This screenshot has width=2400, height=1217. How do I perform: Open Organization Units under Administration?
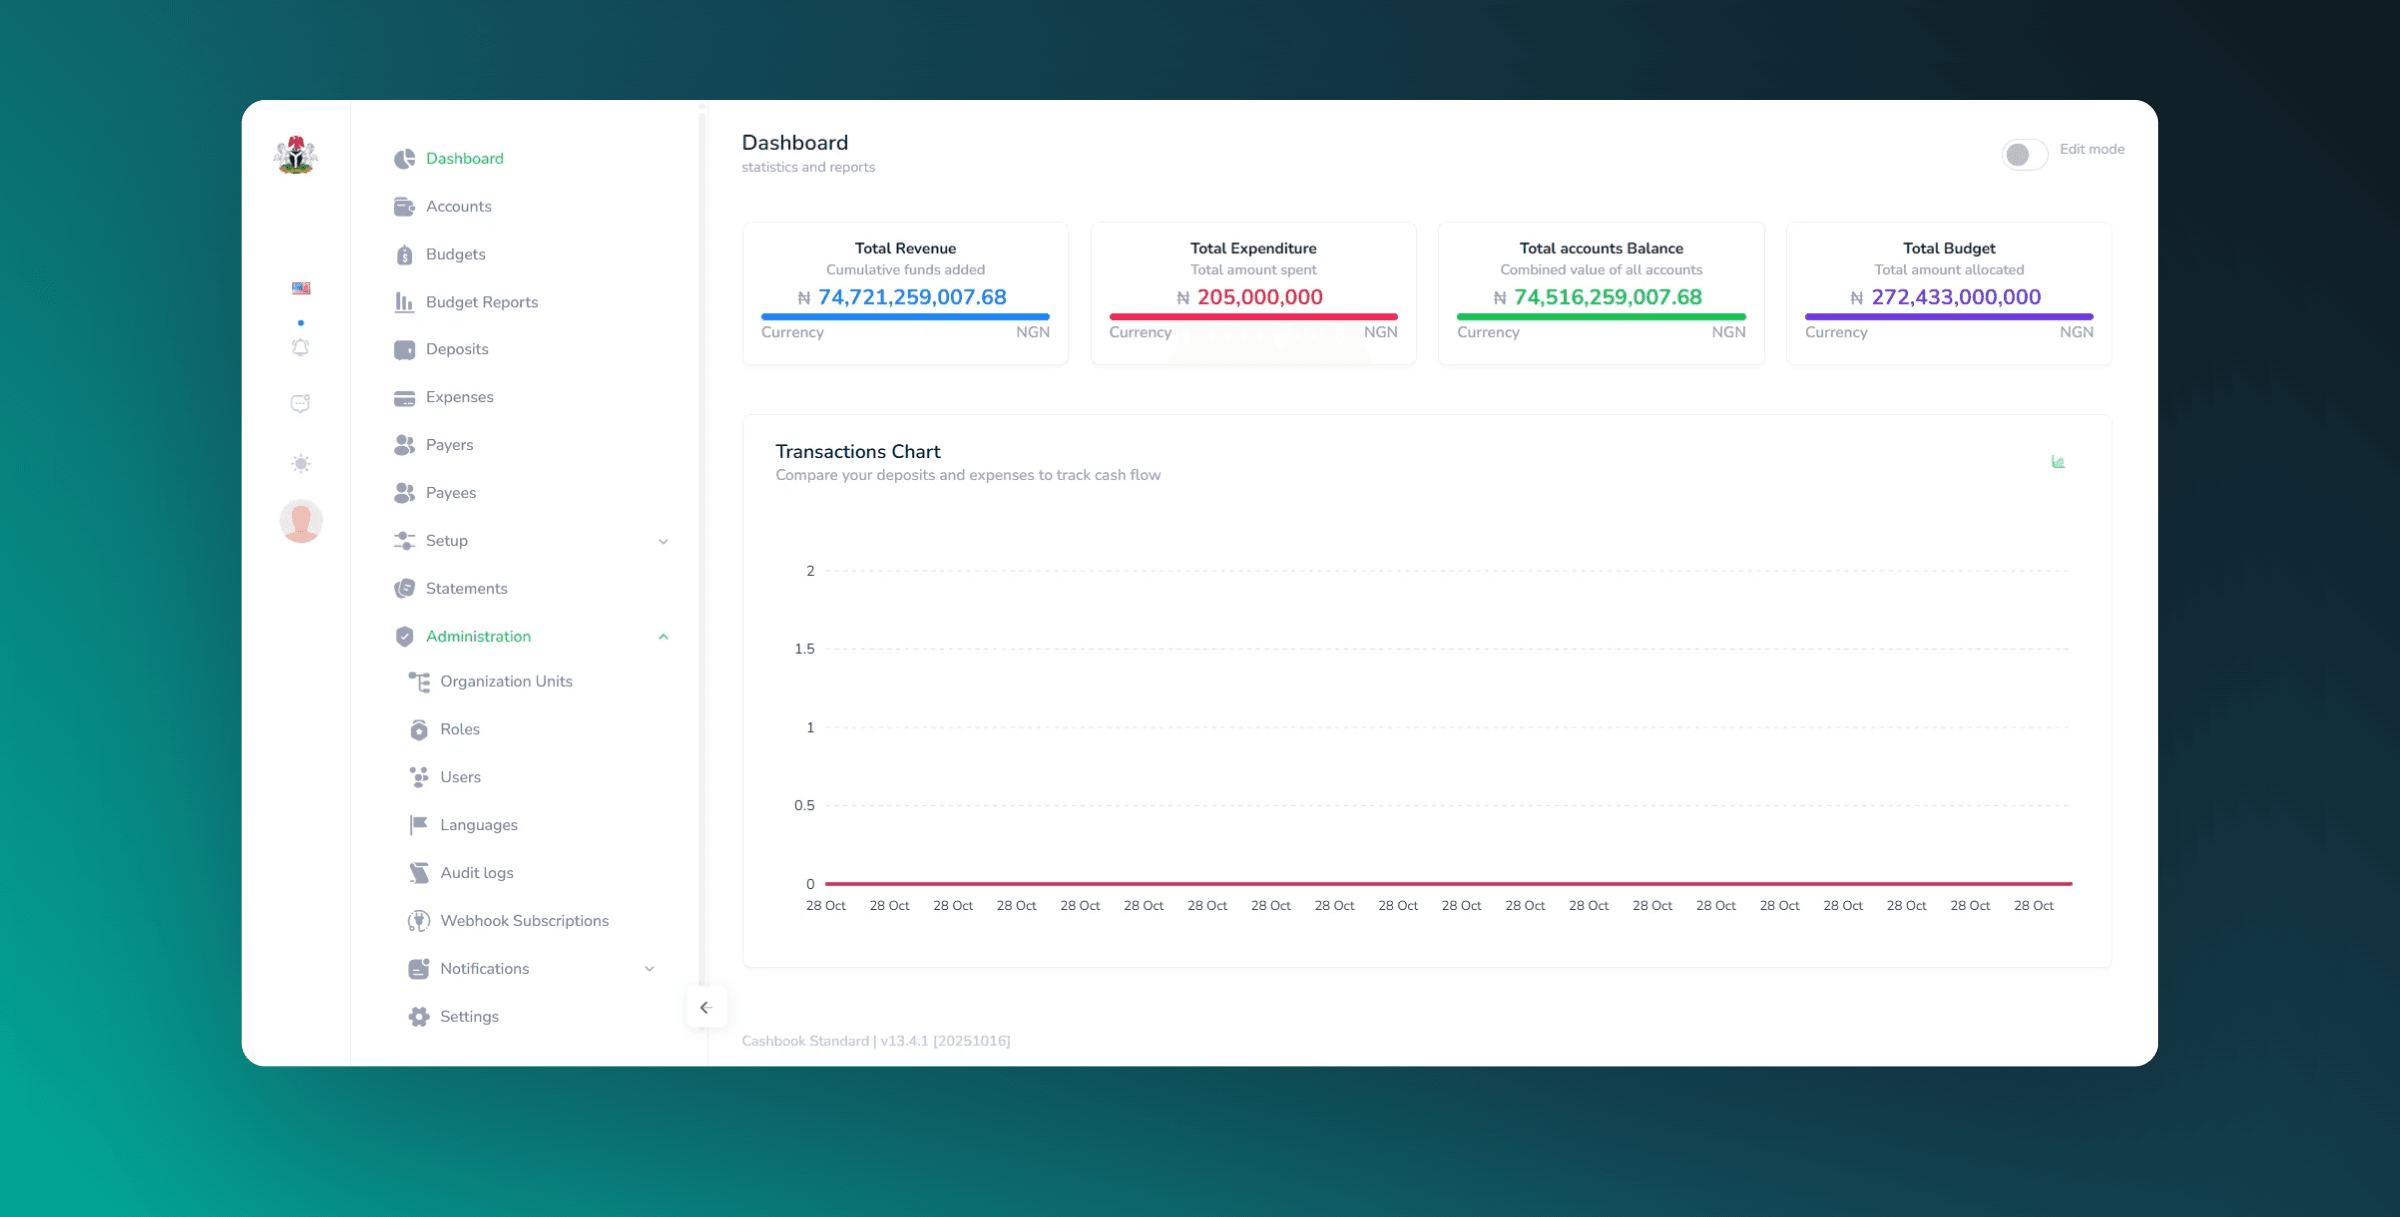506,681
